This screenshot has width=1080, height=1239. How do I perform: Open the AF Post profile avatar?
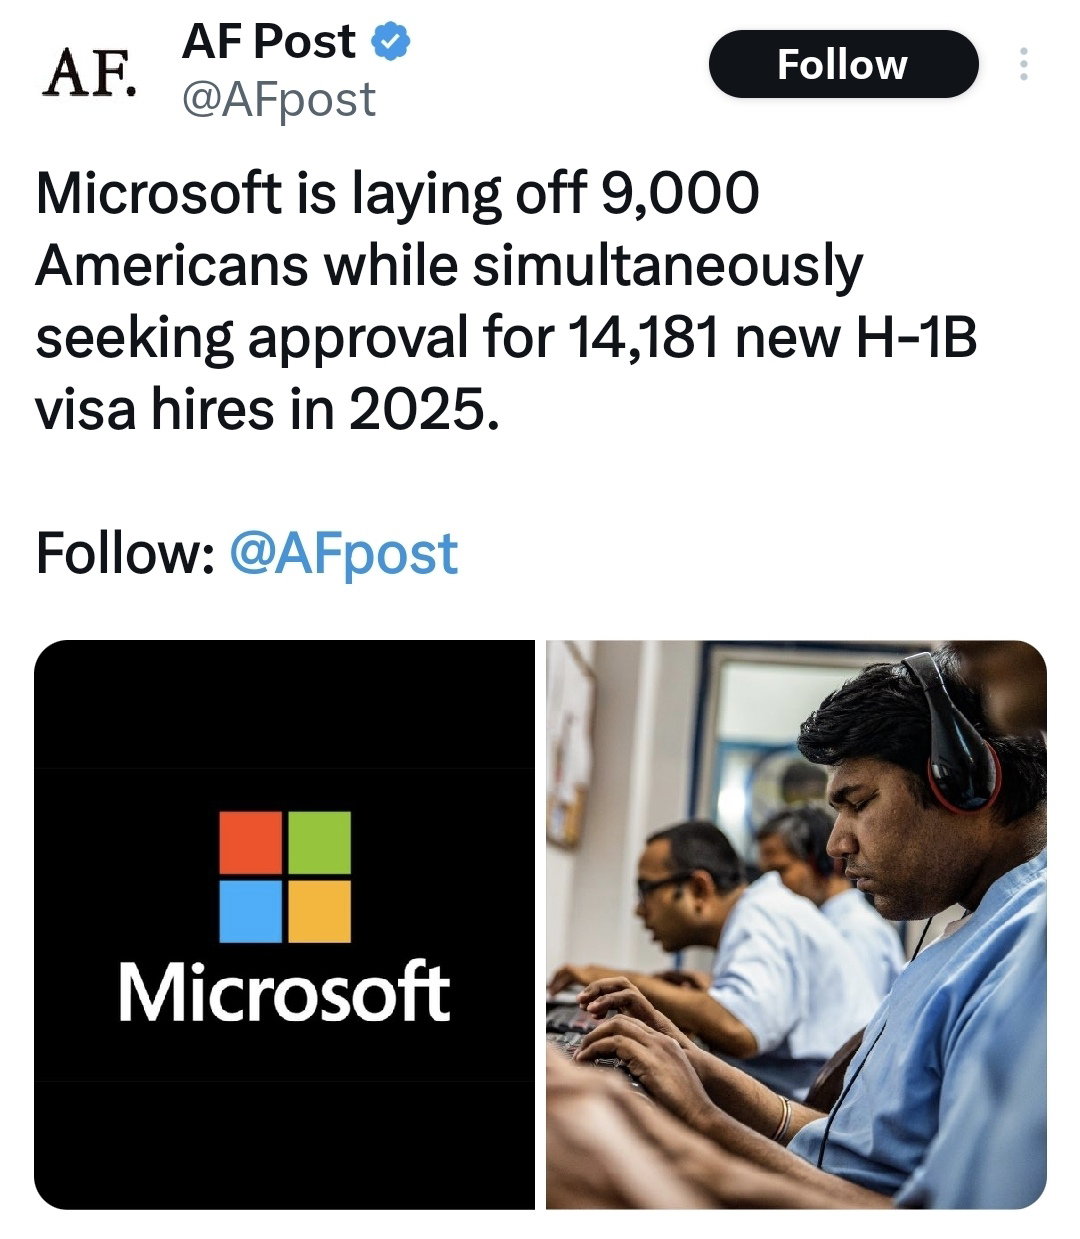(88, 70)
